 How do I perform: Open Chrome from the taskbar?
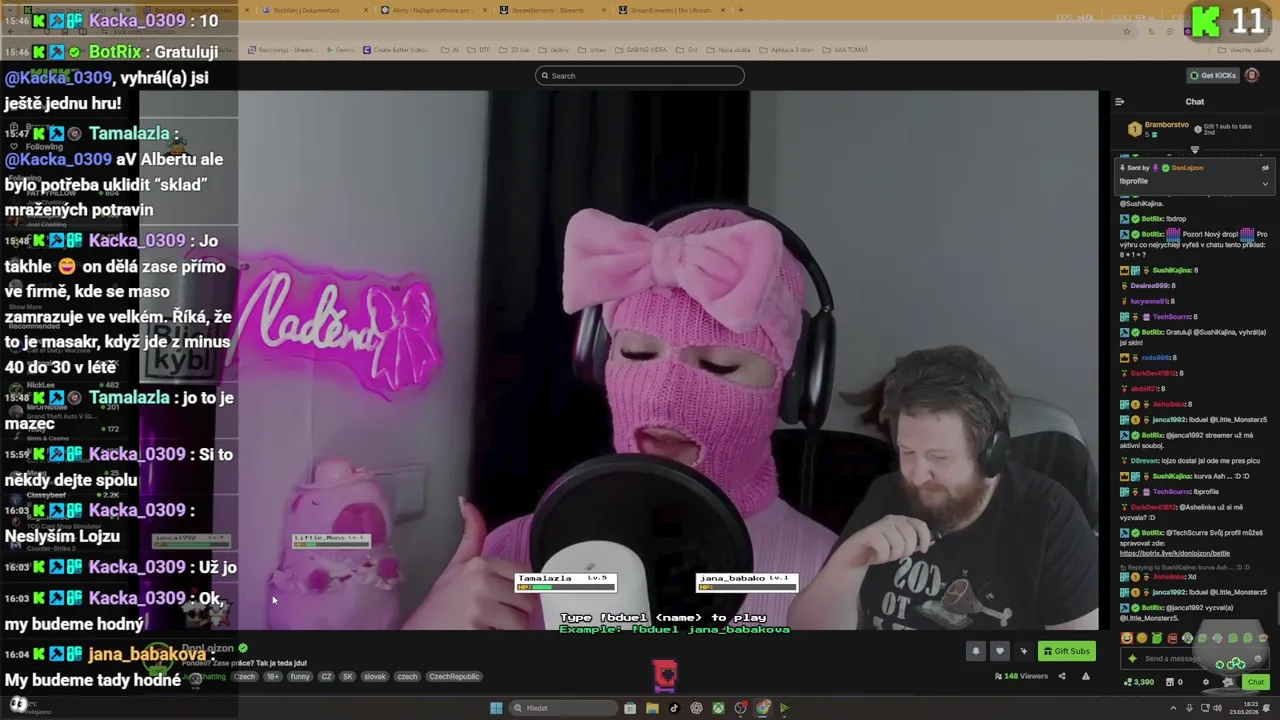pyautogui.click(x=763, y=708)
